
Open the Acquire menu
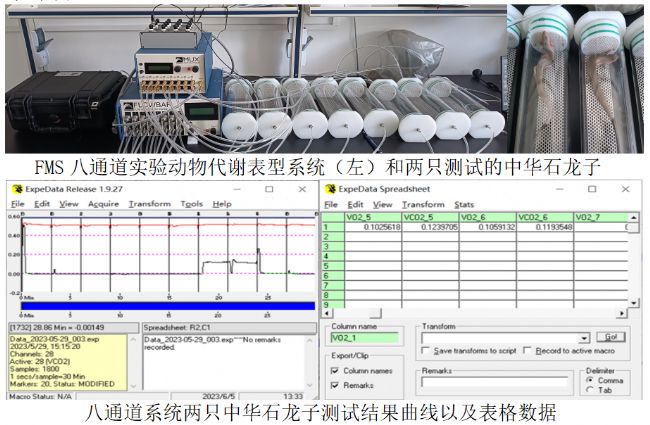click(103, 204)
